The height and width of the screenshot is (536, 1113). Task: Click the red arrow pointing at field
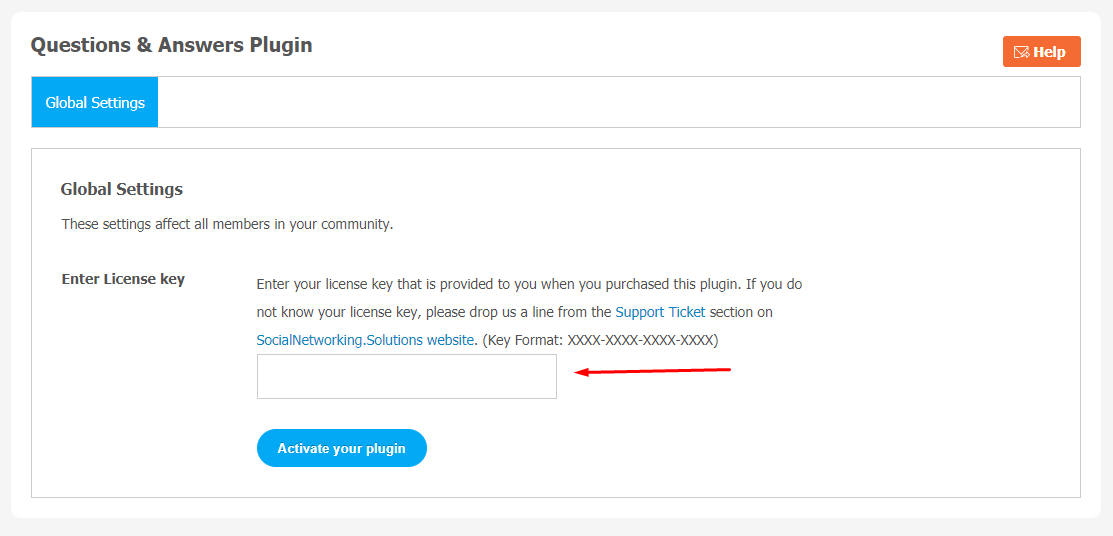click(x=652, y=371)
